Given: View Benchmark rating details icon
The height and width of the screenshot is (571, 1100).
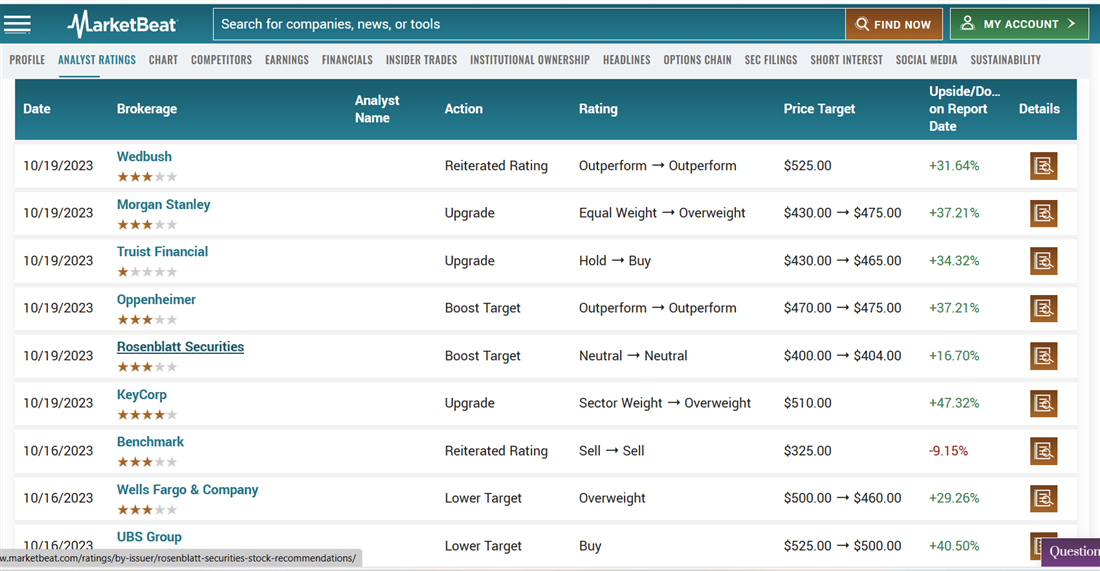Looking at the screenshot, I should (1043, 451).
